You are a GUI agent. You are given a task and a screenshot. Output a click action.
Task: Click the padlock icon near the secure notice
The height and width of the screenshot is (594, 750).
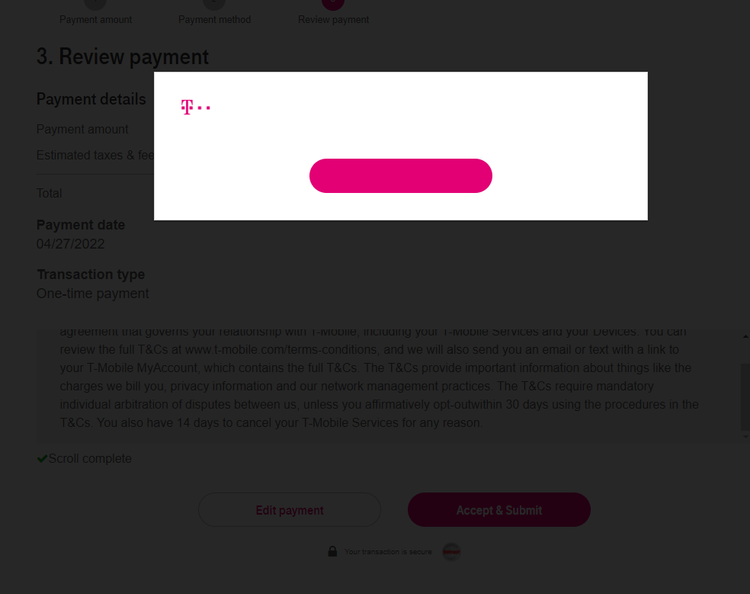tap(332, 551)
